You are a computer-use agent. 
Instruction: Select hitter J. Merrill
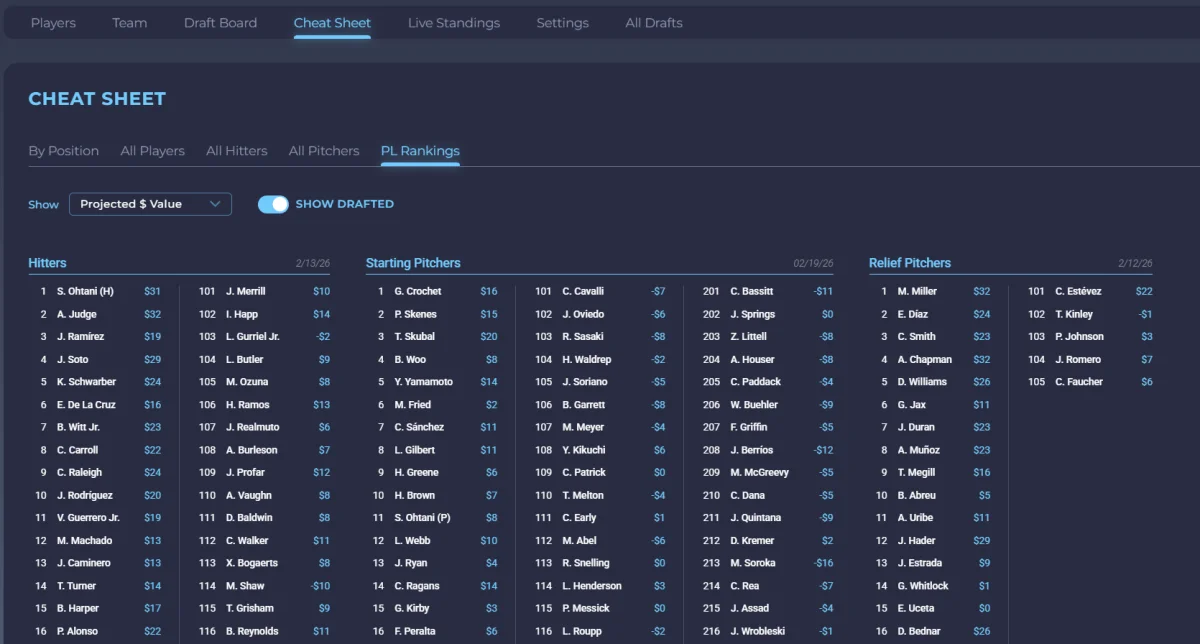[x=246, y=291]
